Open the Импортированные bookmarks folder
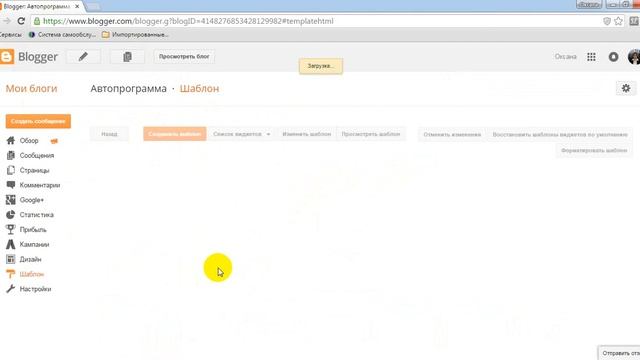Screen dimensions: 640x360 coord(135,35)
